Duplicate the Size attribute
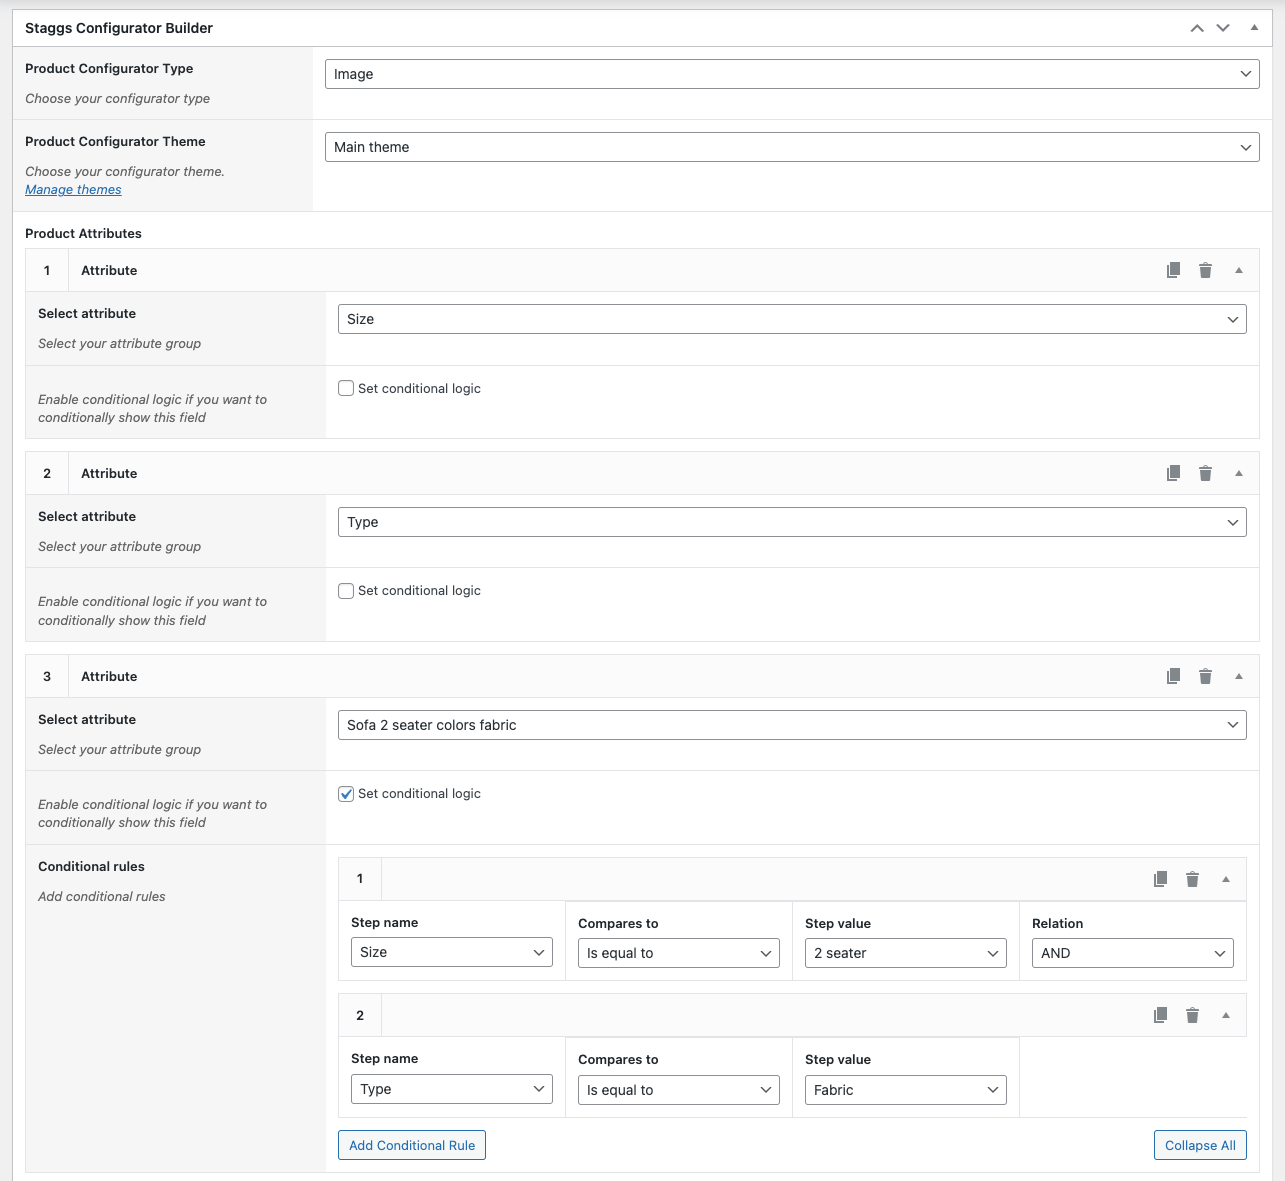The image size is (1285, 1181). point(1173,270)
